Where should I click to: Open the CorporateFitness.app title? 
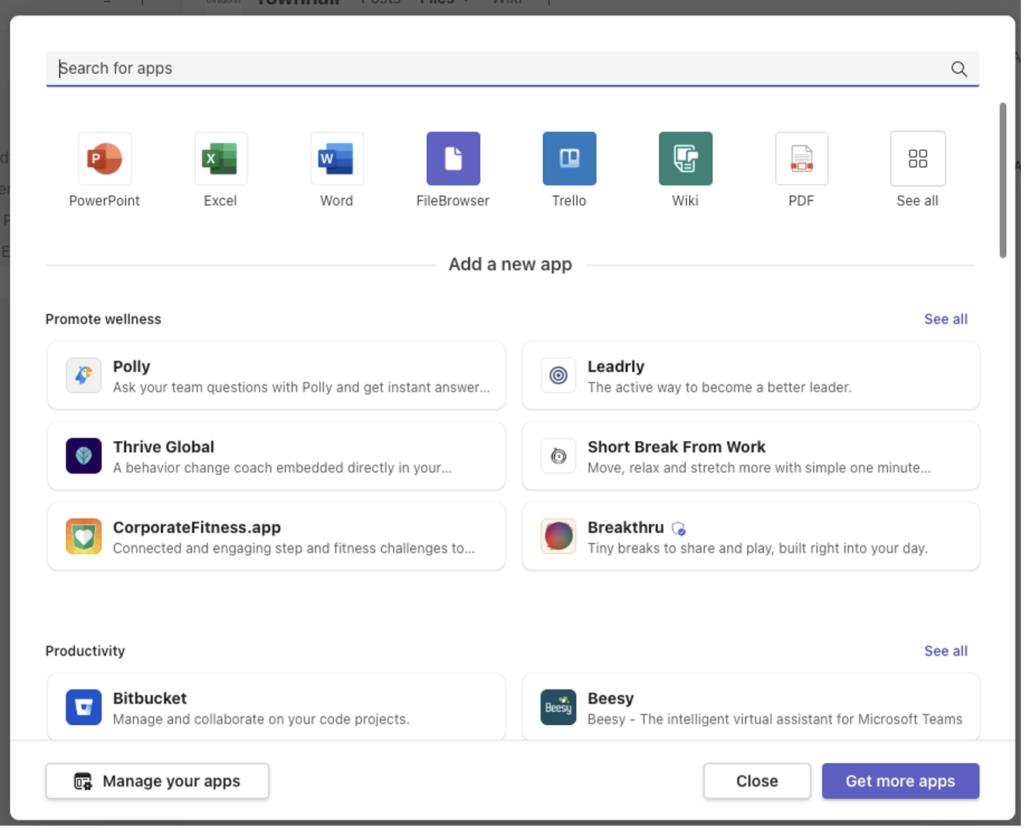[197, 527]
